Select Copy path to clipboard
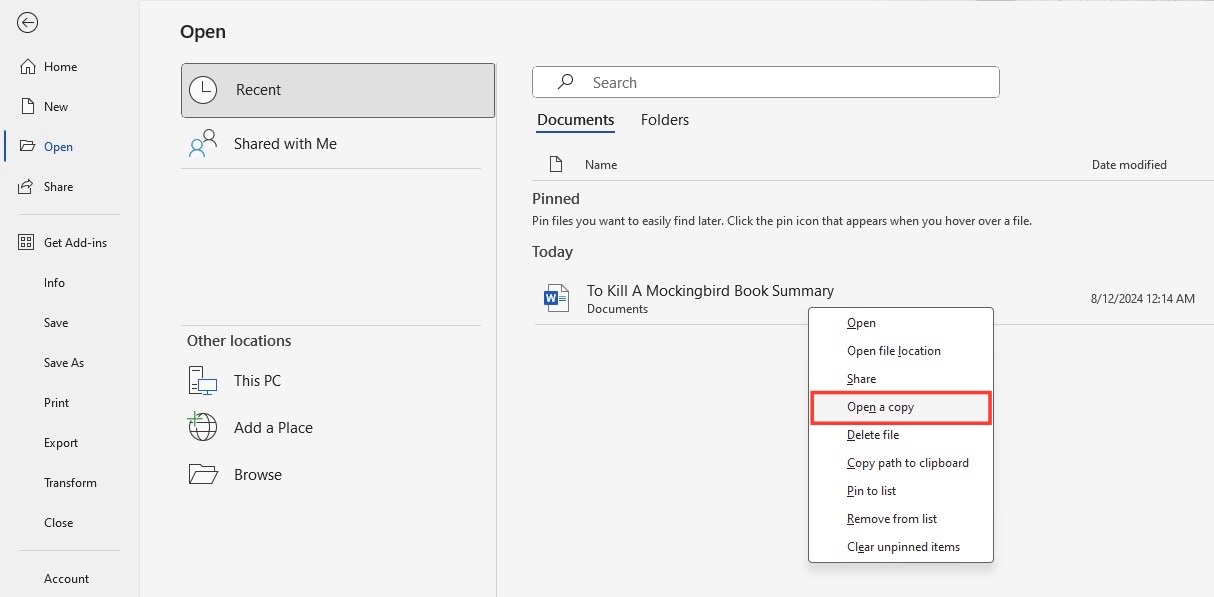The height and width of the screenshot is (597, 1214). pos(901,463)
